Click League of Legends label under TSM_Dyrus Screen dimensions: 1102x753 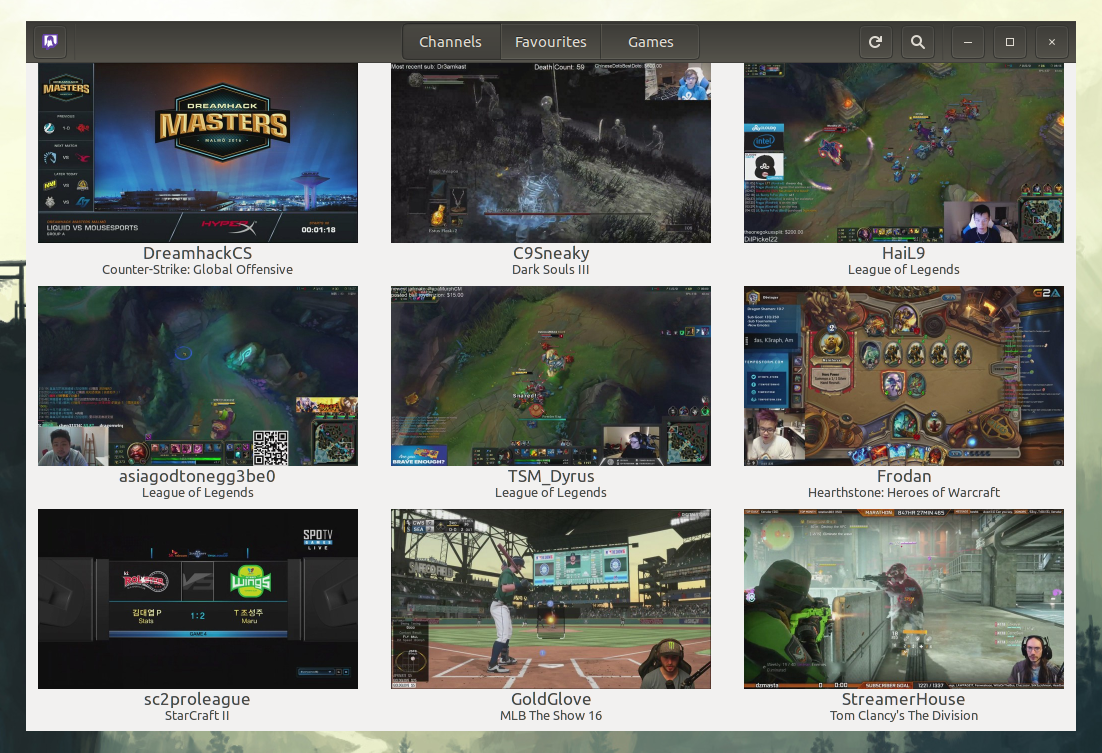pos(551,493)
